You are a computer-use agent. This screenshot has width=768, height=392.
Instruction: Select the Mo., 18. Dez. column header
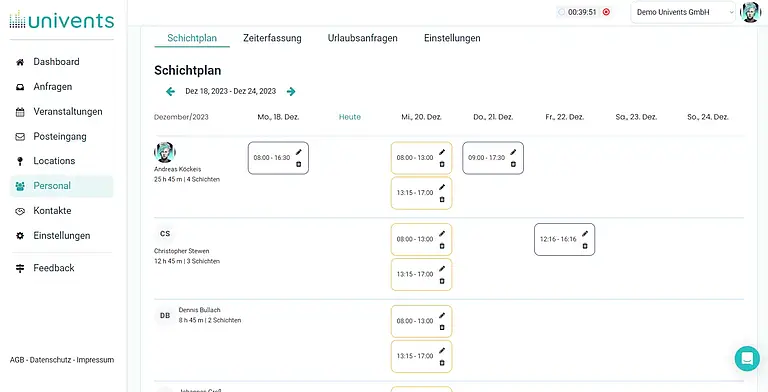point(278,117)
